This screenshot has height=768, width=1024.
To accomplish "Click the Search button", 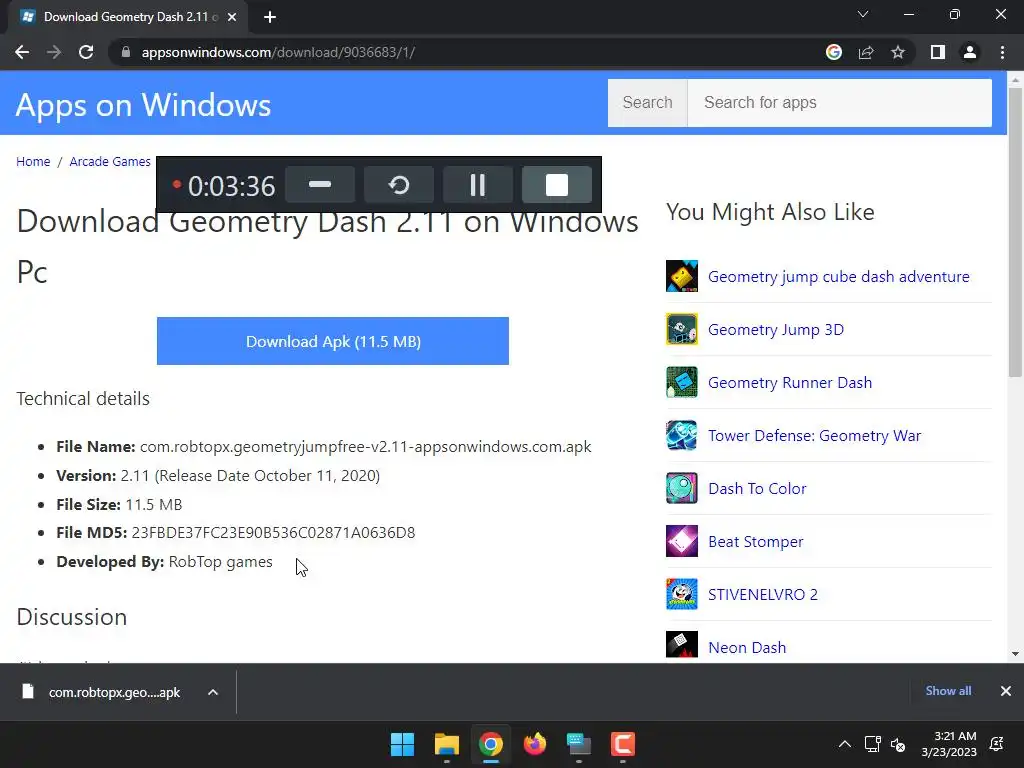I will [647, 103].
